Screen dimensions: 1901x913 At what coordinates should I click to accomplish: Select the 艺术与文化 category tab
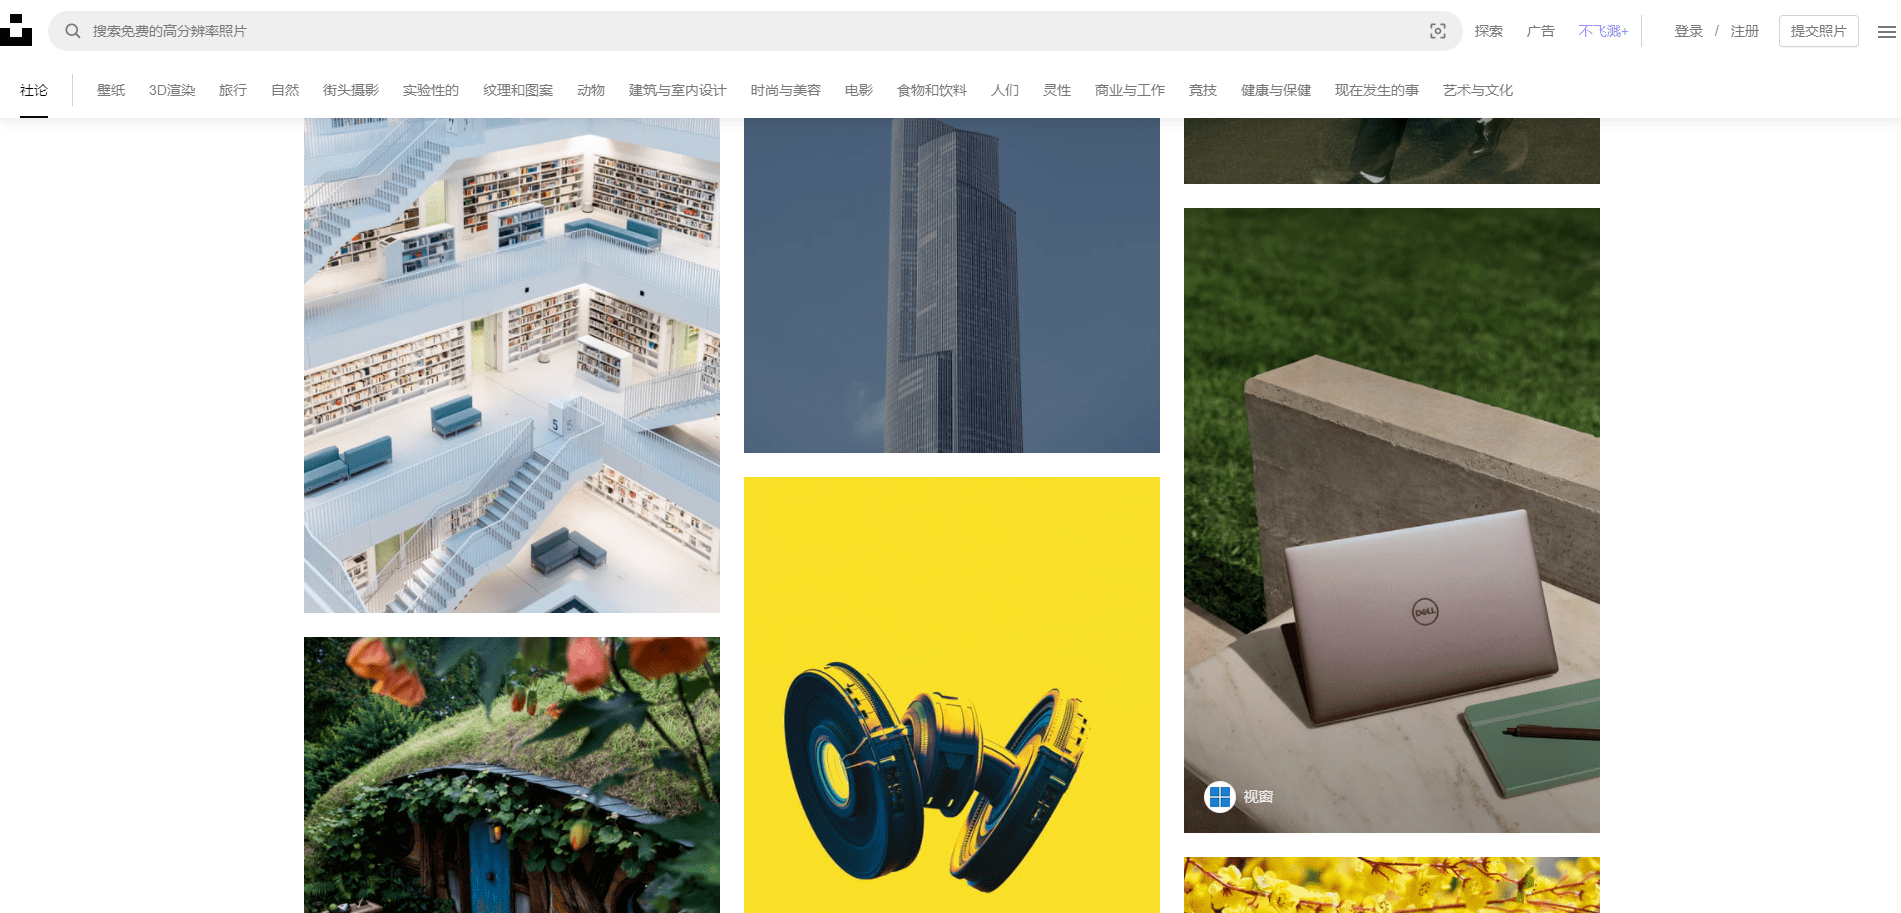pos(1477,90)
